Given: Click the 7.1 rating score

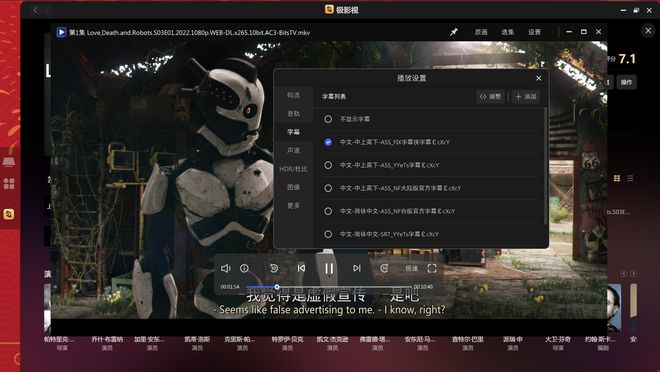Looking at the screenshot, I should click(627, 59).
